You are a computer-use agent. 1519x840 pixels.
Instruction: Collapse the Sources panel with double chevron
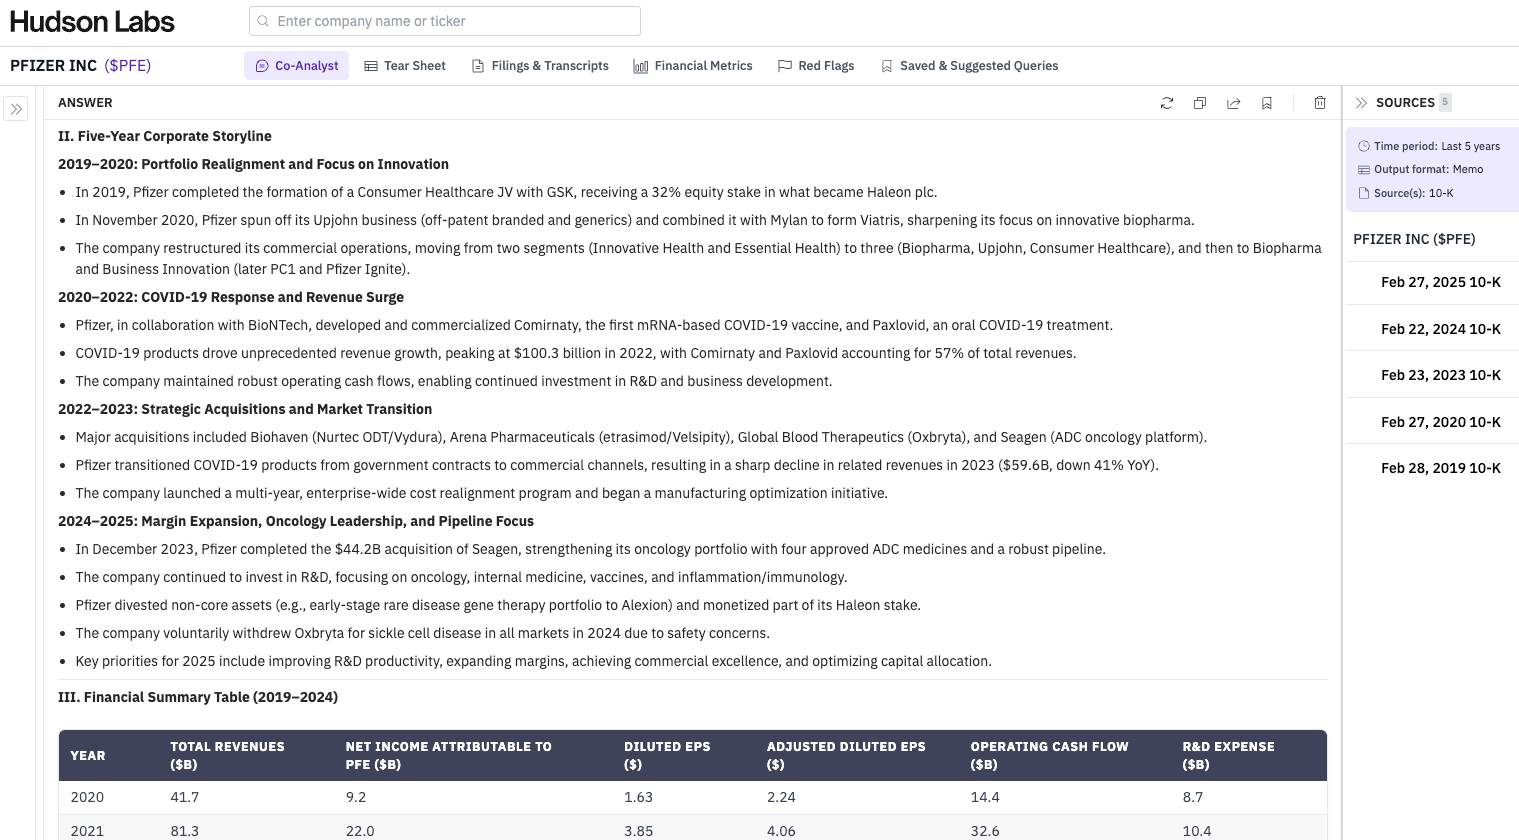click(x=1361, y=103)
